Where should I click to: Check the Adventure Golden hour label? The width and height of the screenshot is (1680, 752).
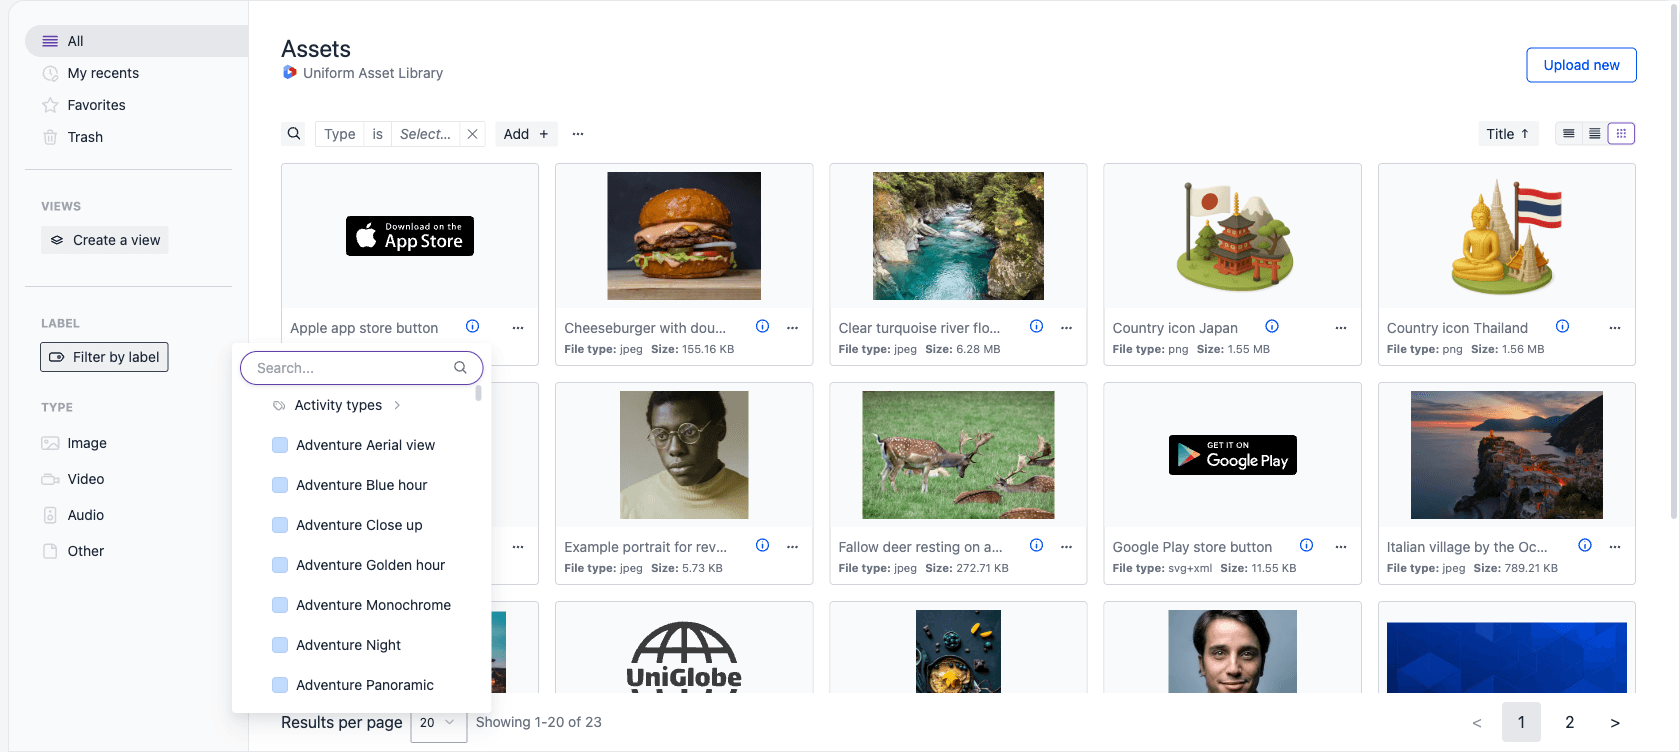[280, 565]
